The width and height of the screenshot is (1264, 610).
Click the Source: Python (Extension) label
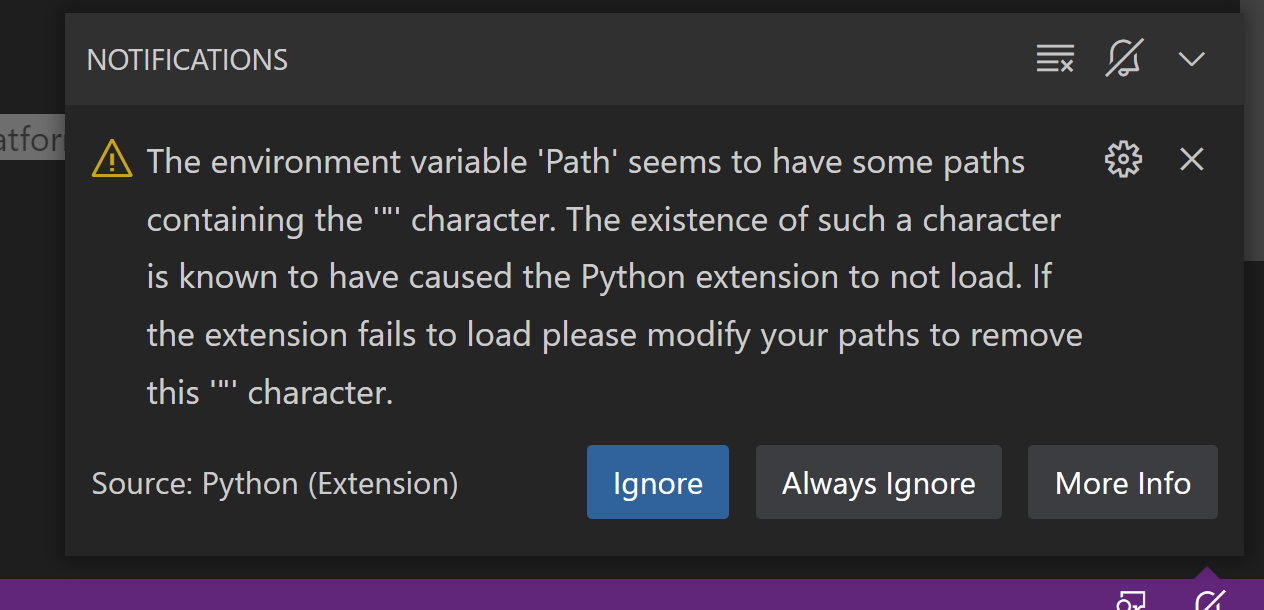pos(275,484)
